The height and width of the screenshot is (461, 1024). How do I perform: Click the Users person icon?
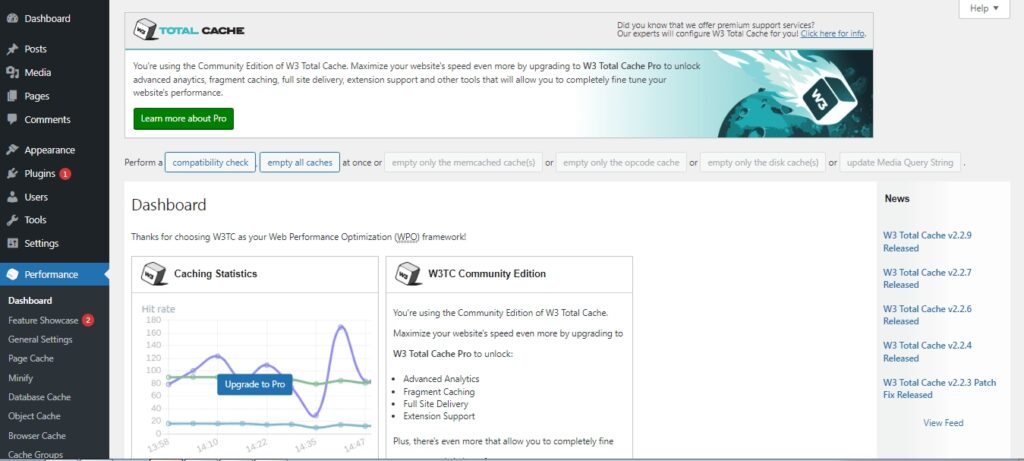tap(12, 197)
